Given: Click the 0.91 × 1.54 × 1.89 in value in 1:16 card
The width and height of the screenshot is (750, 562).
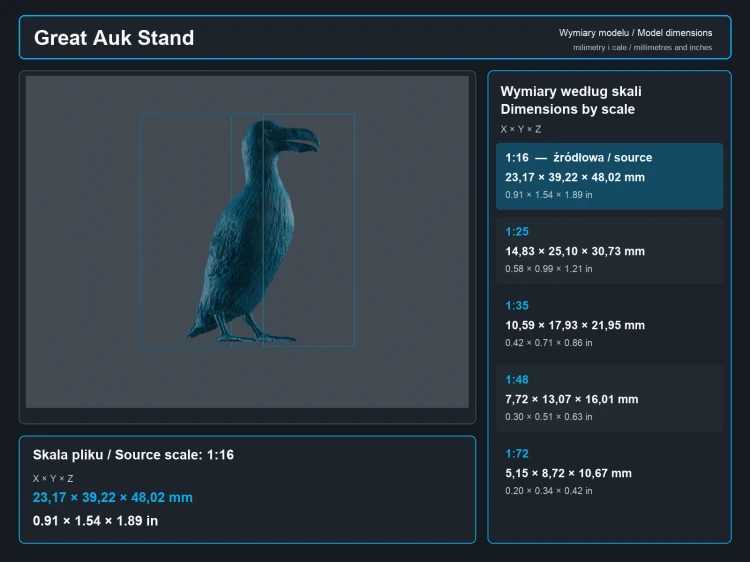Looking at the screenshot, I should coord(549,195).
